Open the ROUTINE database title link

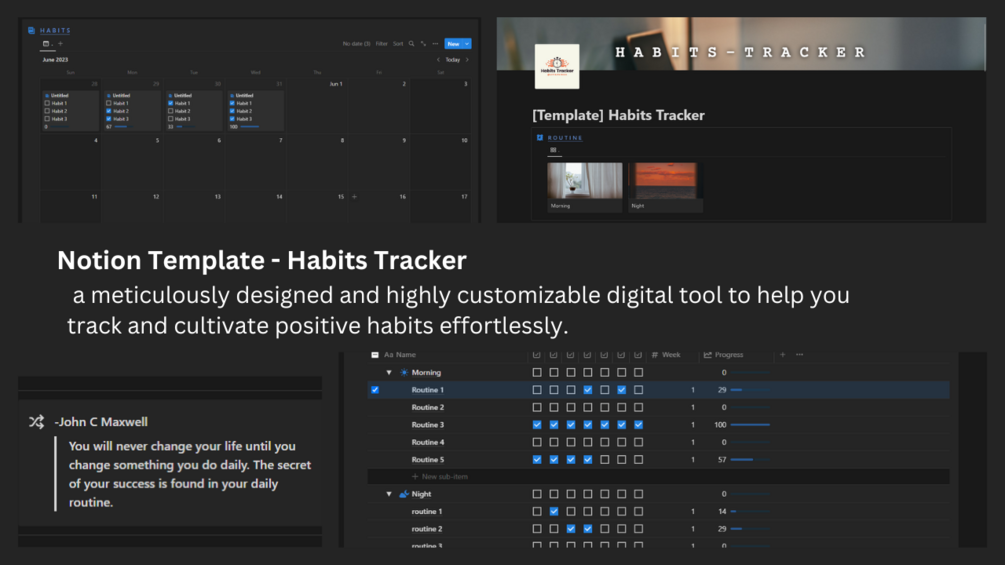click(565, 138)
